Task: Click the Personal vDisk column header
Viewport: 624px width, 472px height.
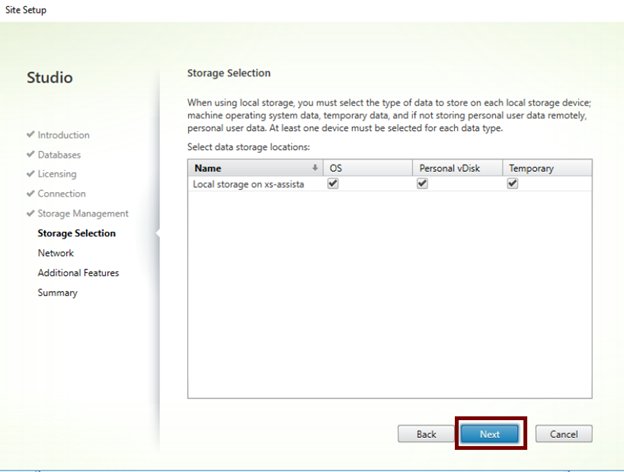Action: pos(457,168)
